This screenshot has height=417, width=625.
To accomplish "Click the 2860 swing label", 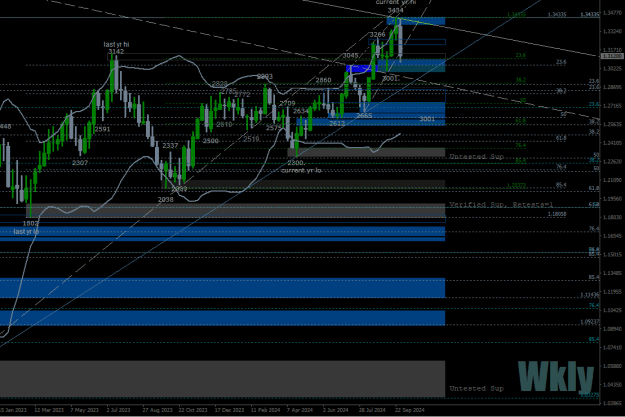I will [324, 81].
